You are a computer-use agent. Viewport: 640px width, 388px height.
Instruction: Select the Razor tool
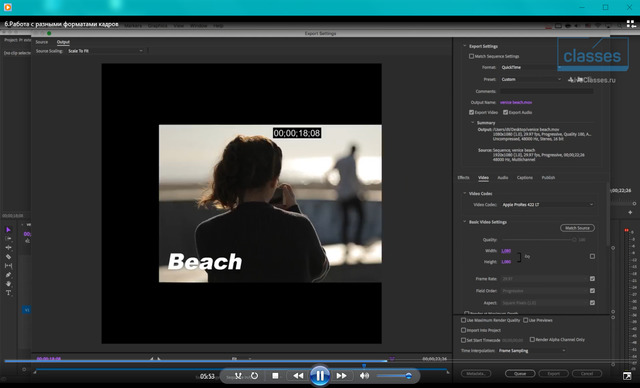click(8, 257)
